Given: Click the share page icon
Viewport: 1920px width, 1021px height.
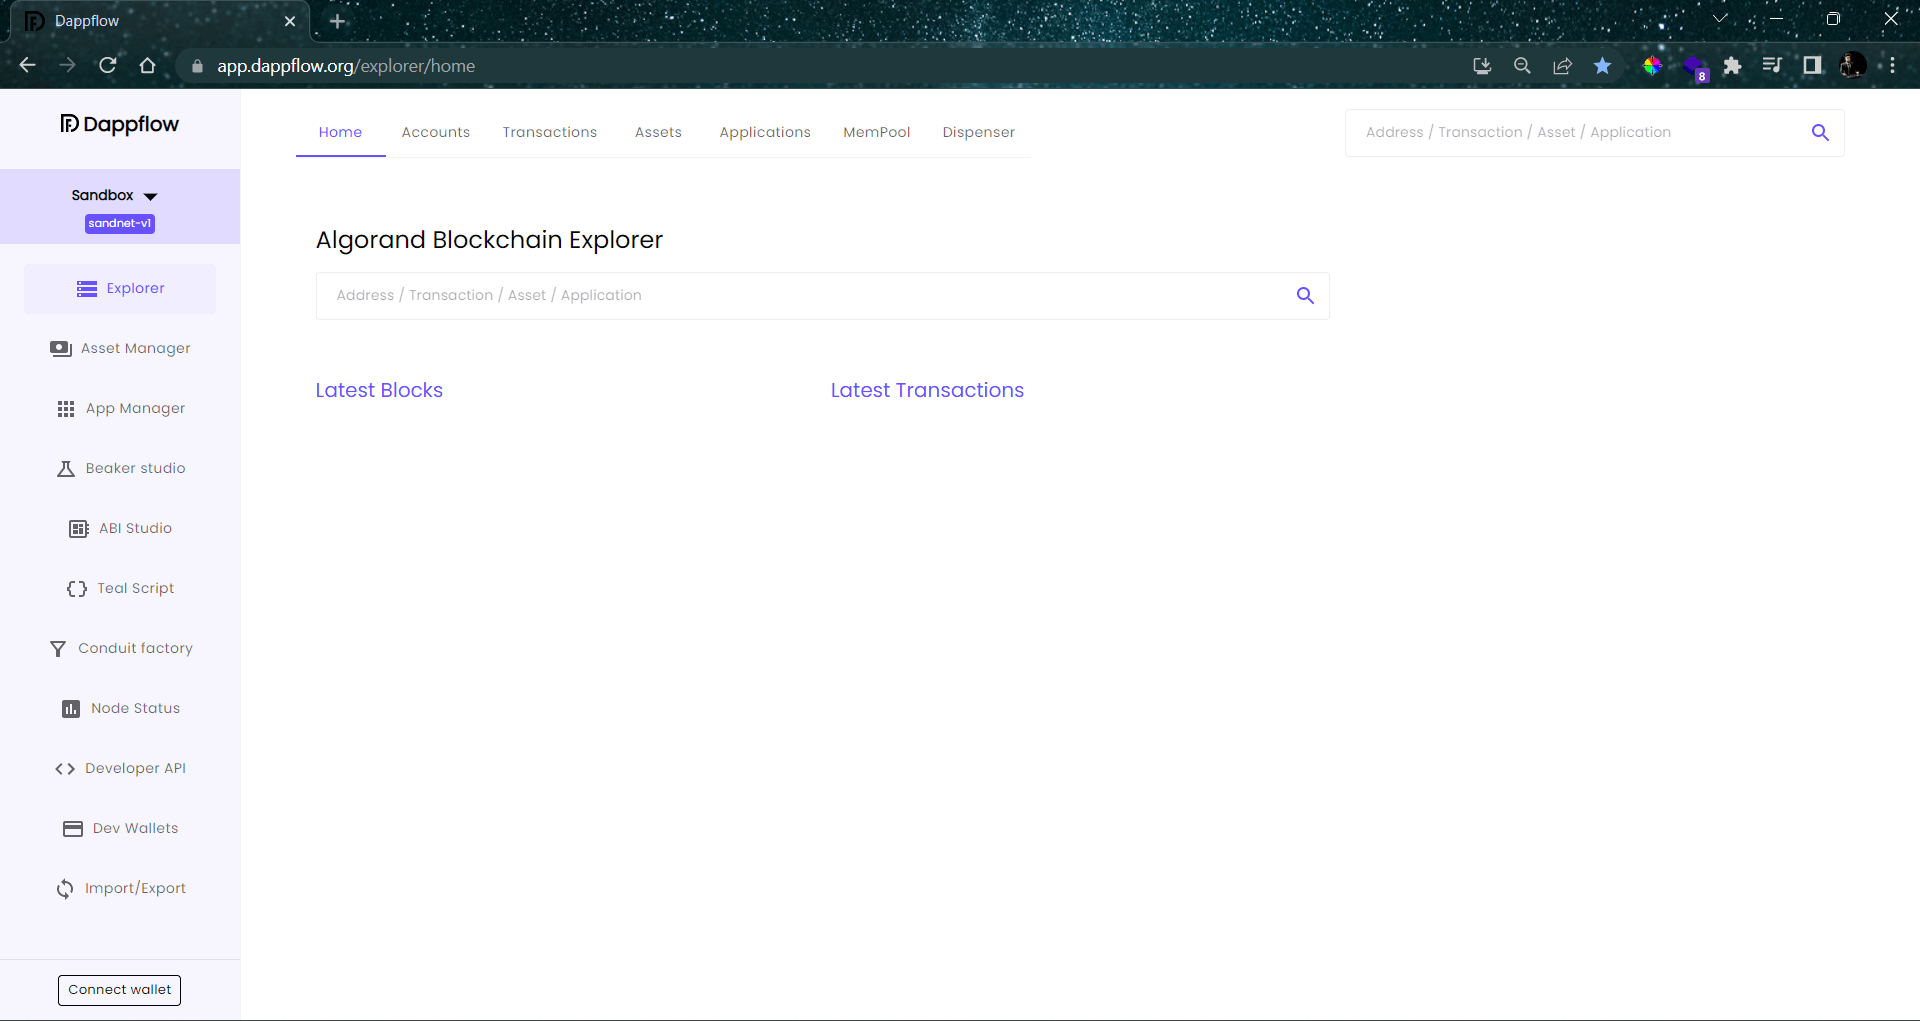Looking at the screenshot, I should [1562, 66].
